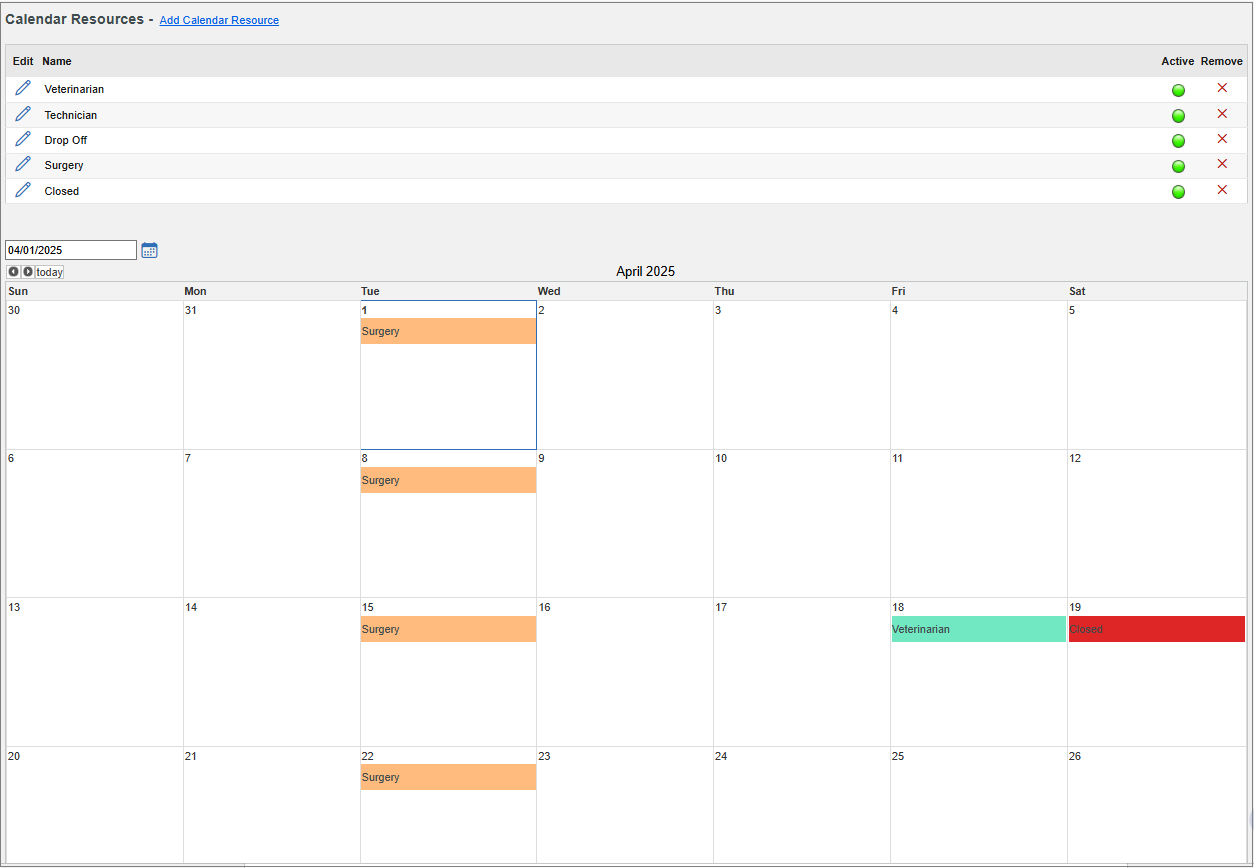Click the Name column header
This screenshot has height=868, width=1254.
tap(57, 61)
